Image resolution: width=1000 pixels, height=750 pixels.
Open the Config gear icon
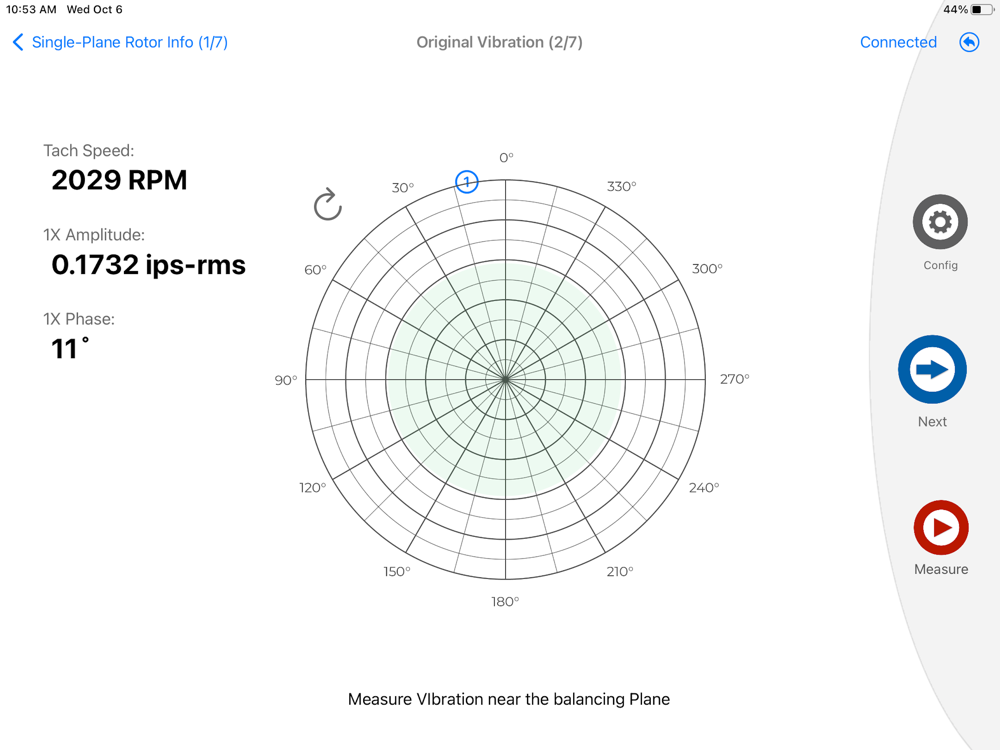[x=940, y=222]
